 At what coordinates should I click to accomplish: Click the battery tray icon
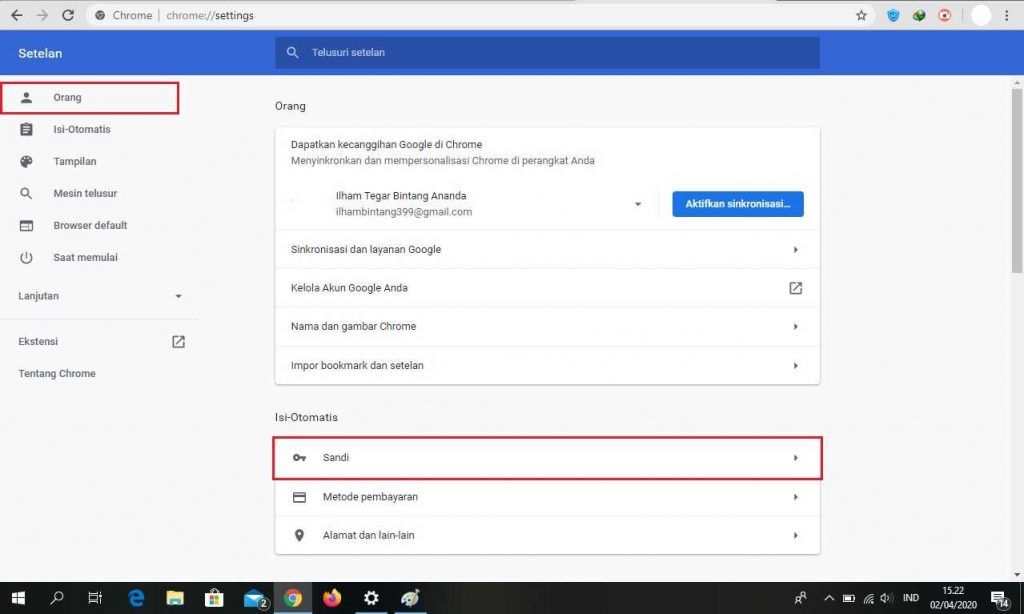pos(848,598)
